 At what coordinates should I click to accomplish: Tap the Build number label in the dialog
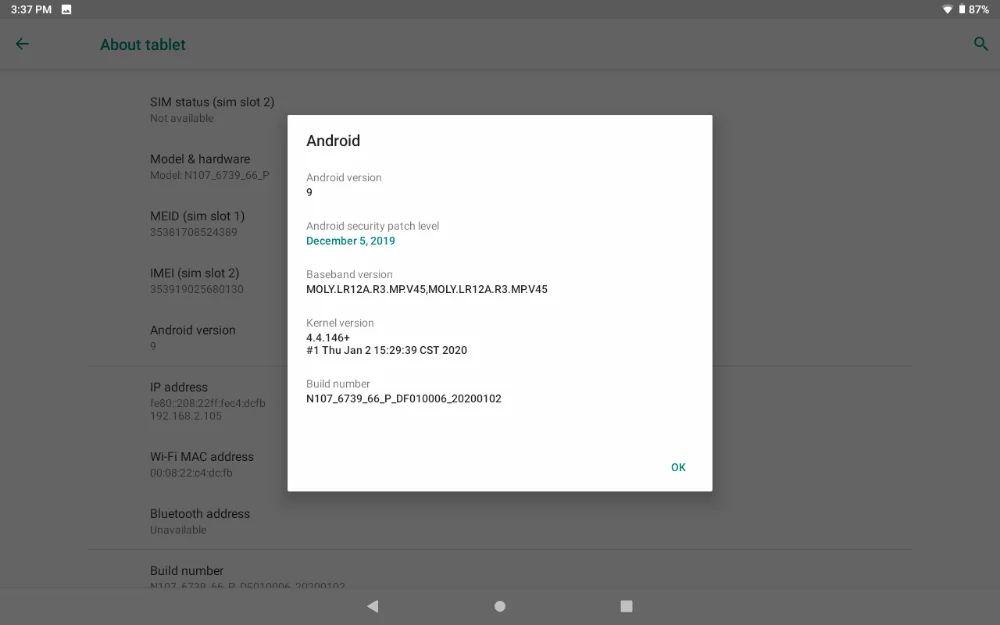click(338, 384)
